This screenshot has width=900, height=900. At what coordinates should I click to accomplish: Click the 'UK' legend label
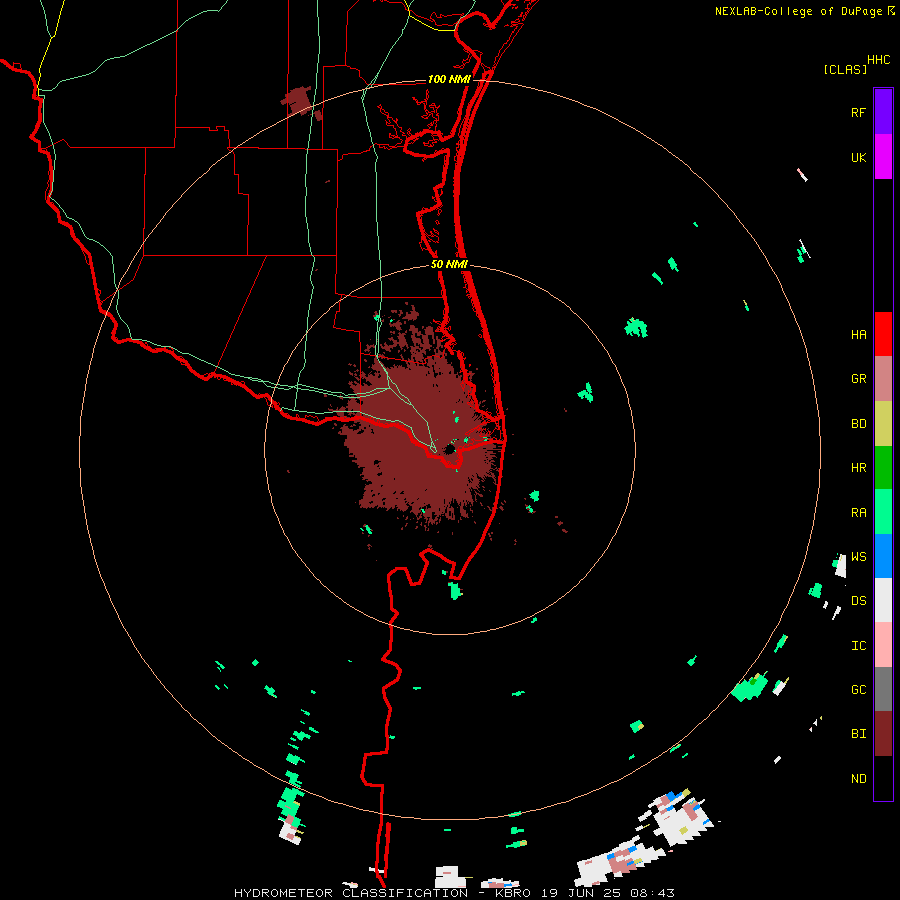pos(859,157)
